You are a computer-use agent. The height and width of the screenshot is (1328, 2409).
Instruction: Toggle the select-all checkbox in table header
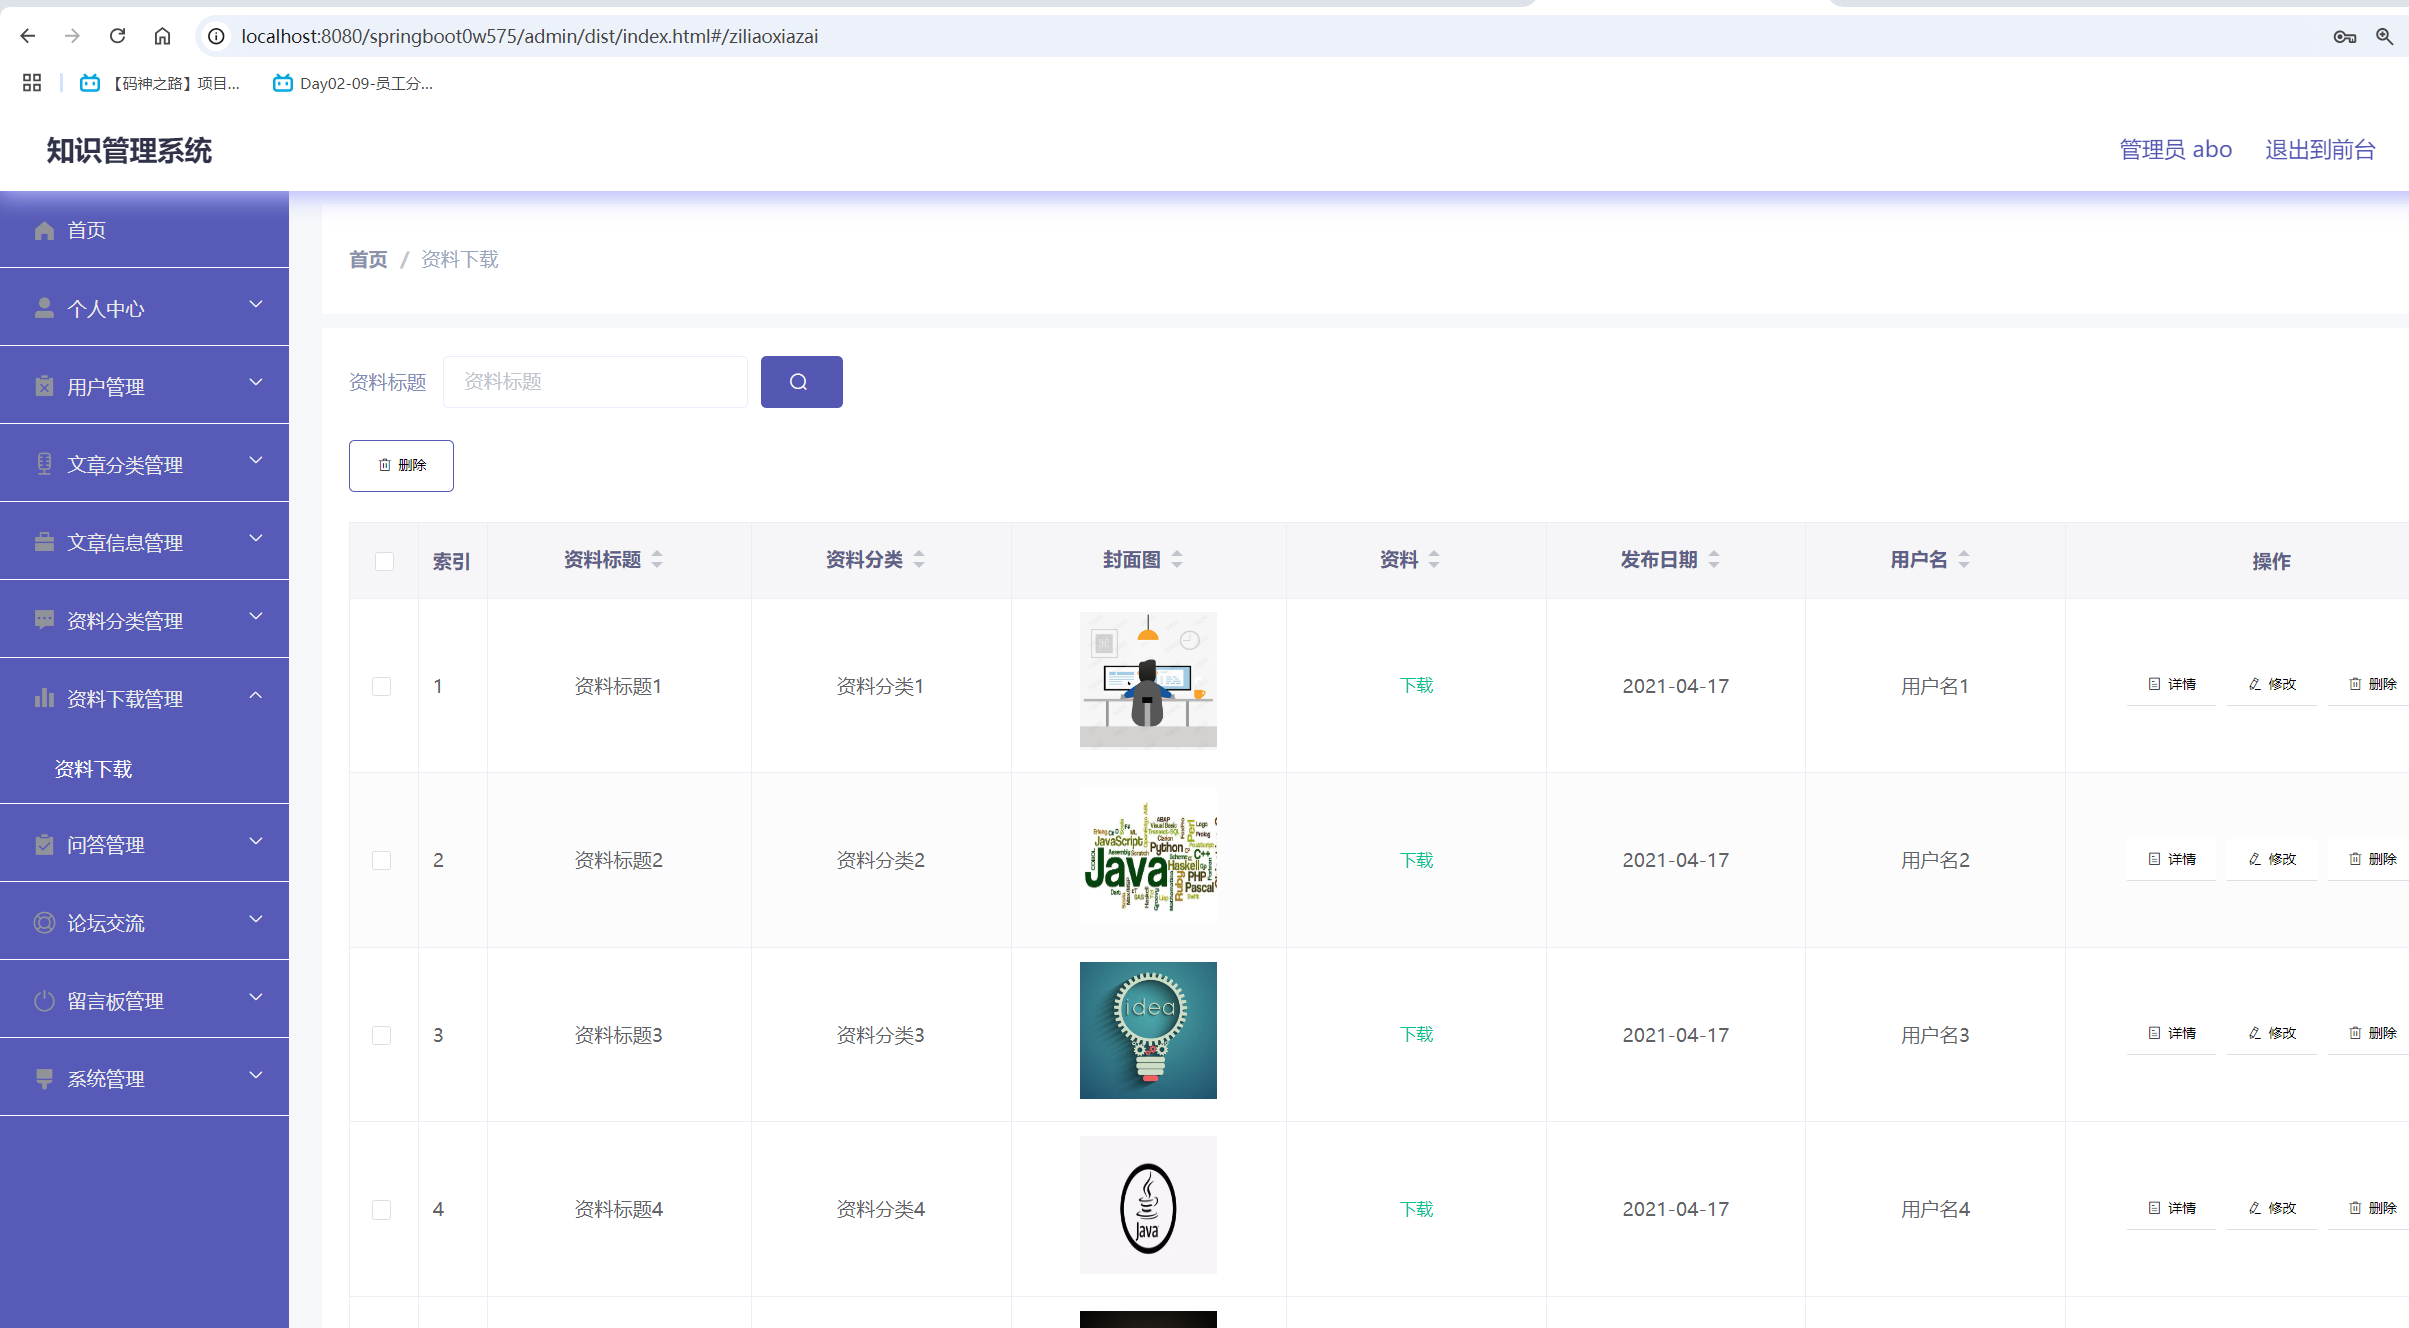384,561
